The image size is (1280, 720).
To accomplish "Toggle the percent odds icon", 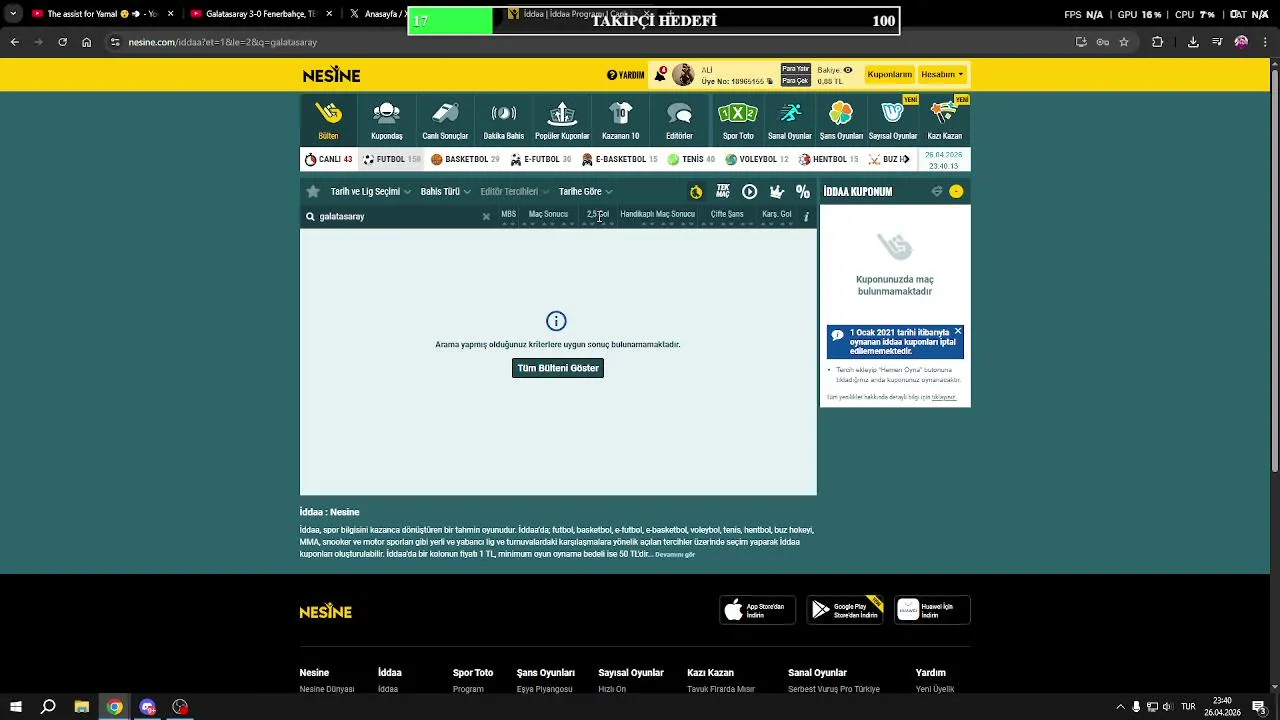I will 803,191.
